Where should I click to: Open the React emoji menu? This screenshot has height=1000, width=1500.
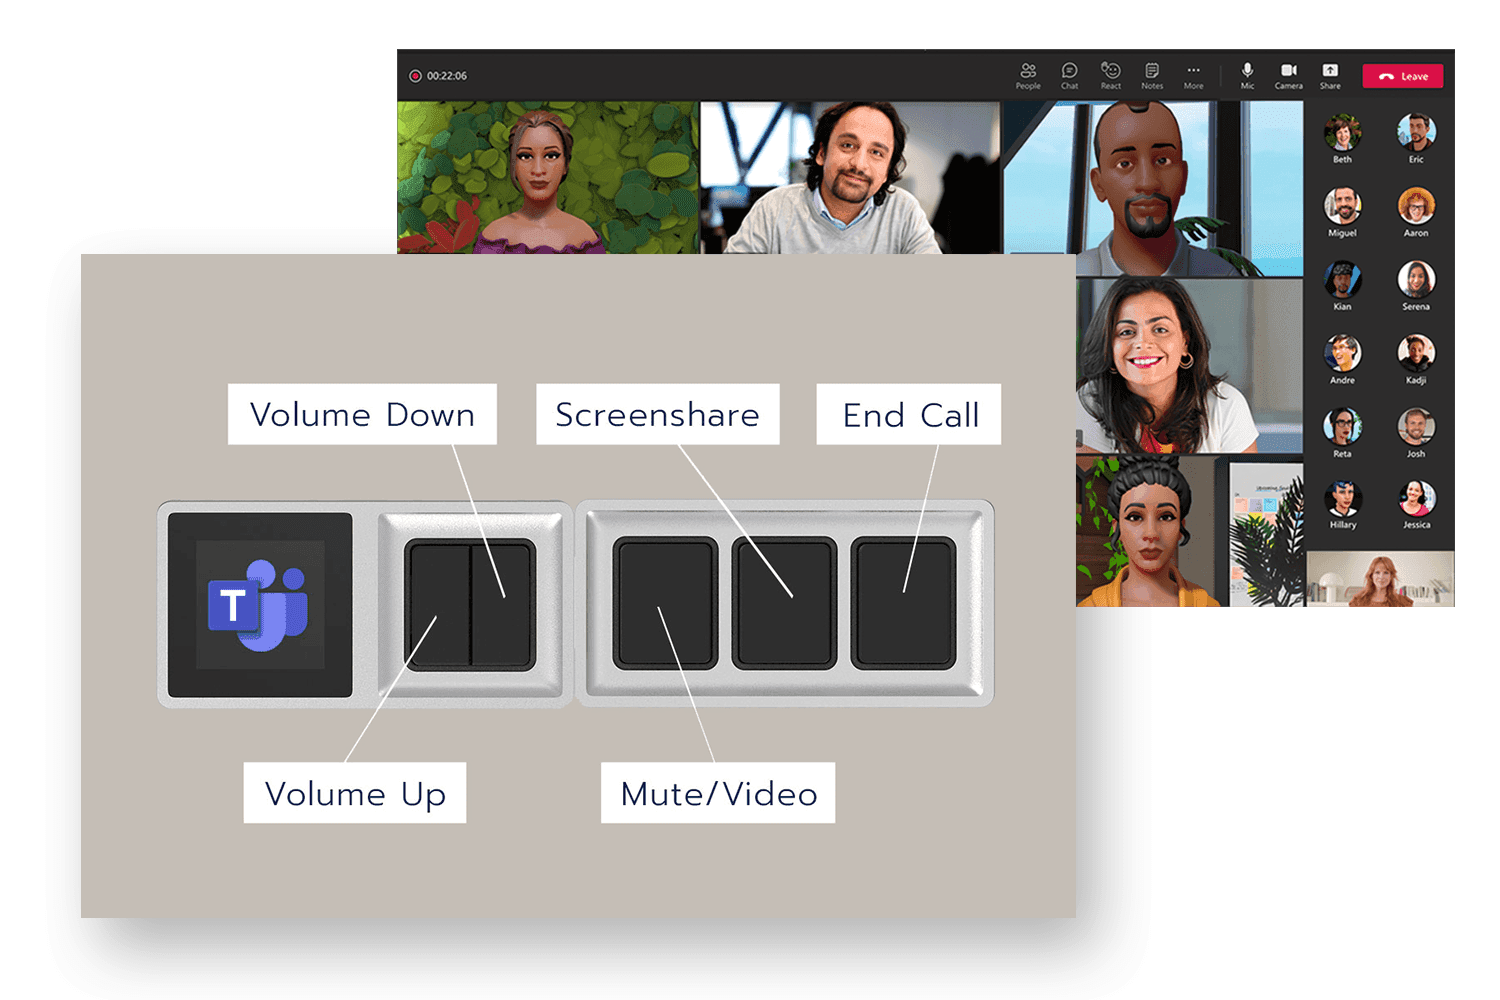point(1111,76)
